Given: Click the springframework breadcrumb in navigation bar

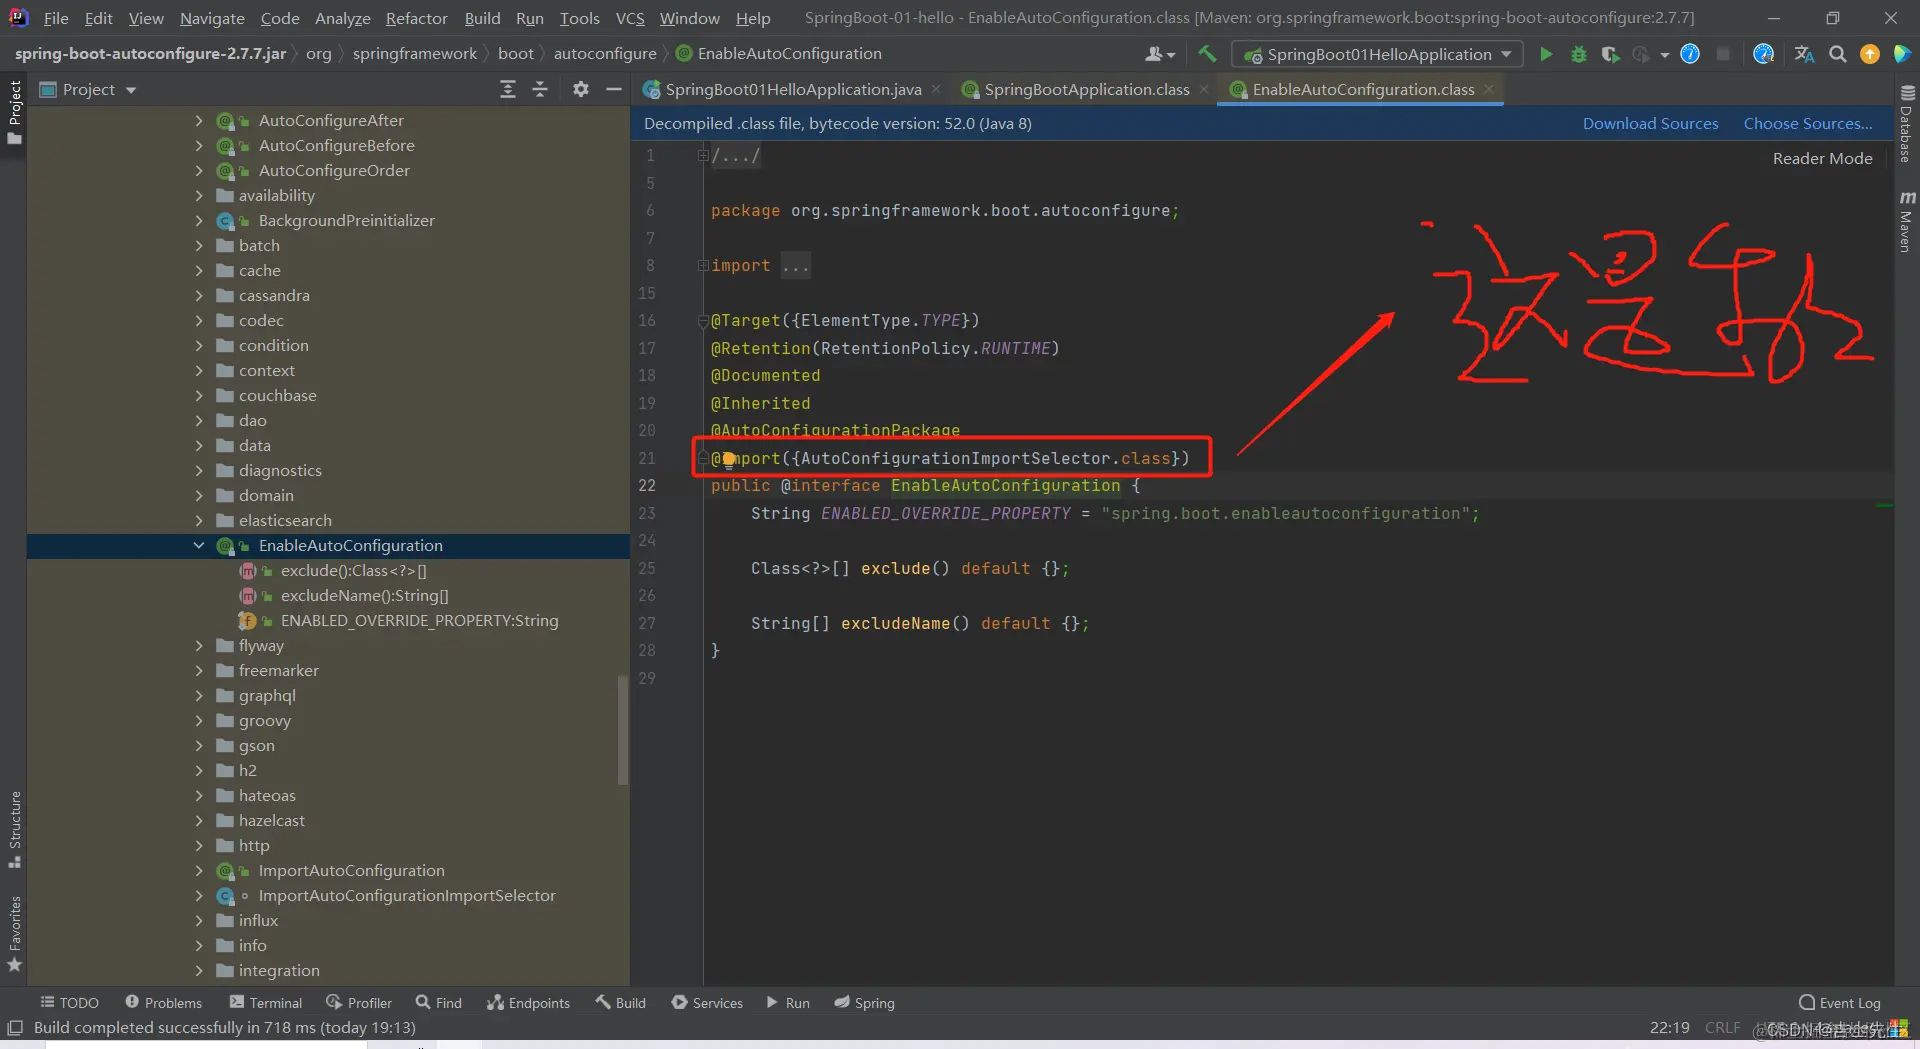Looking at the screenshot, I should click(x=414, y=53).
